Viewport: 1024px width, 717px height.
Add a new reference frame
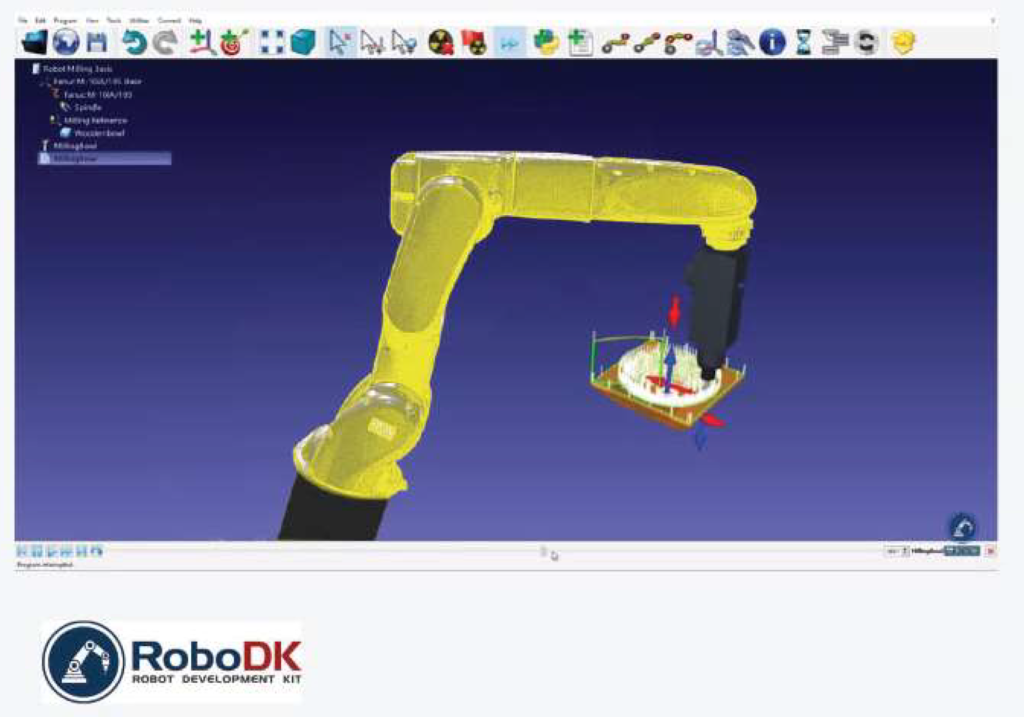click(x=202, y=42)
